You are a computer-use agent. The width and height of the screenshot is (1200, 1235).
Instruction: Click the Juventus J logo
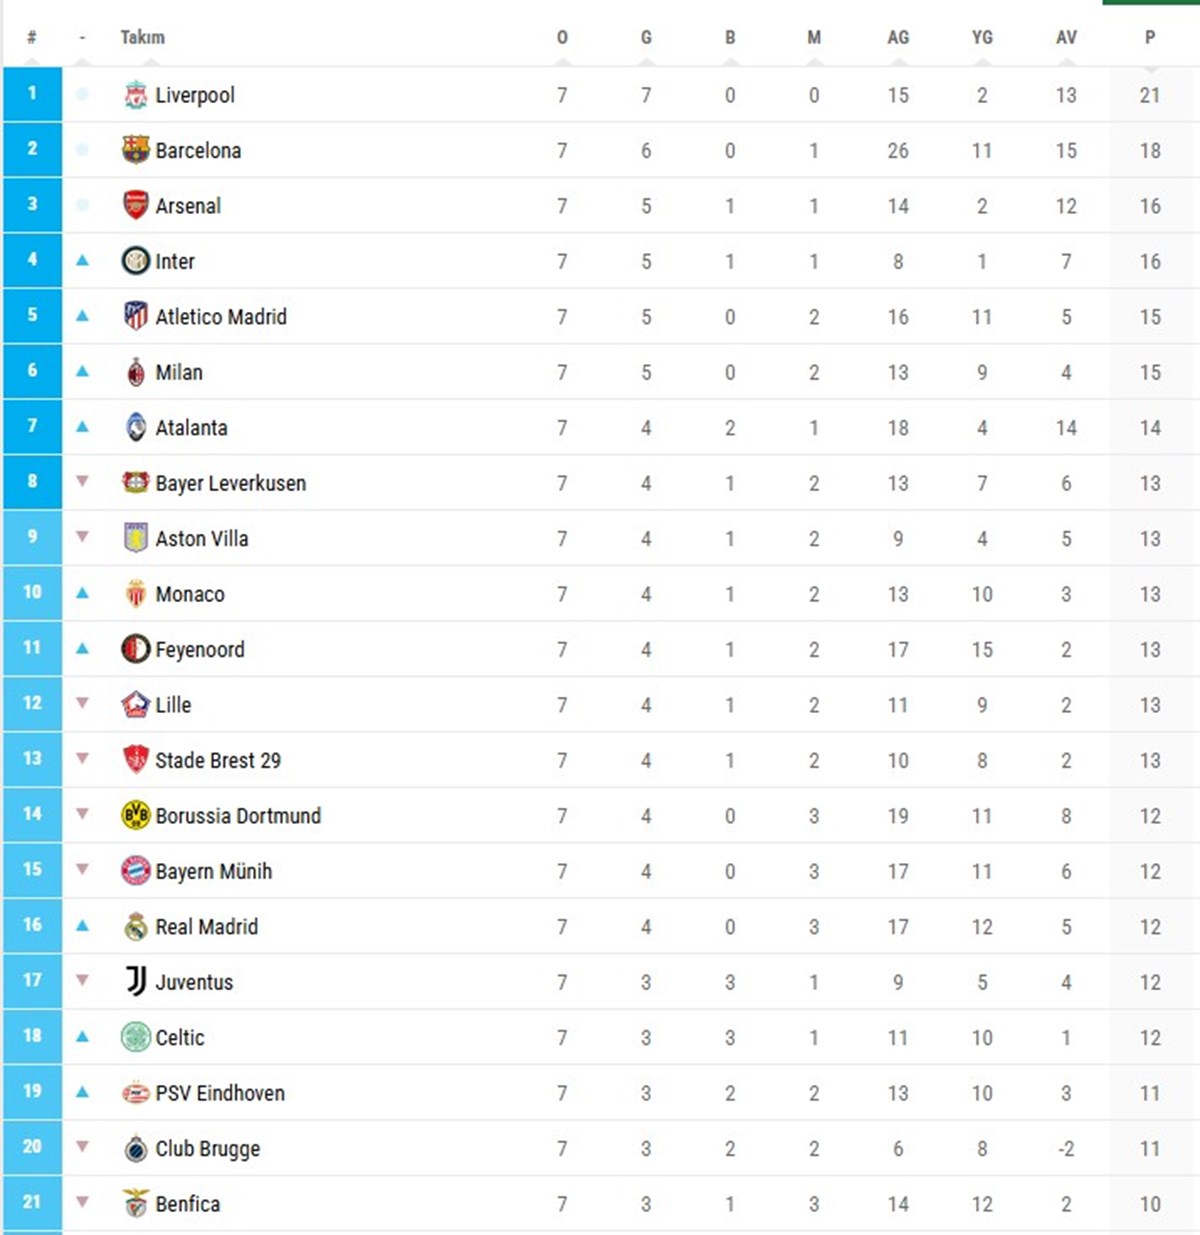136,982
